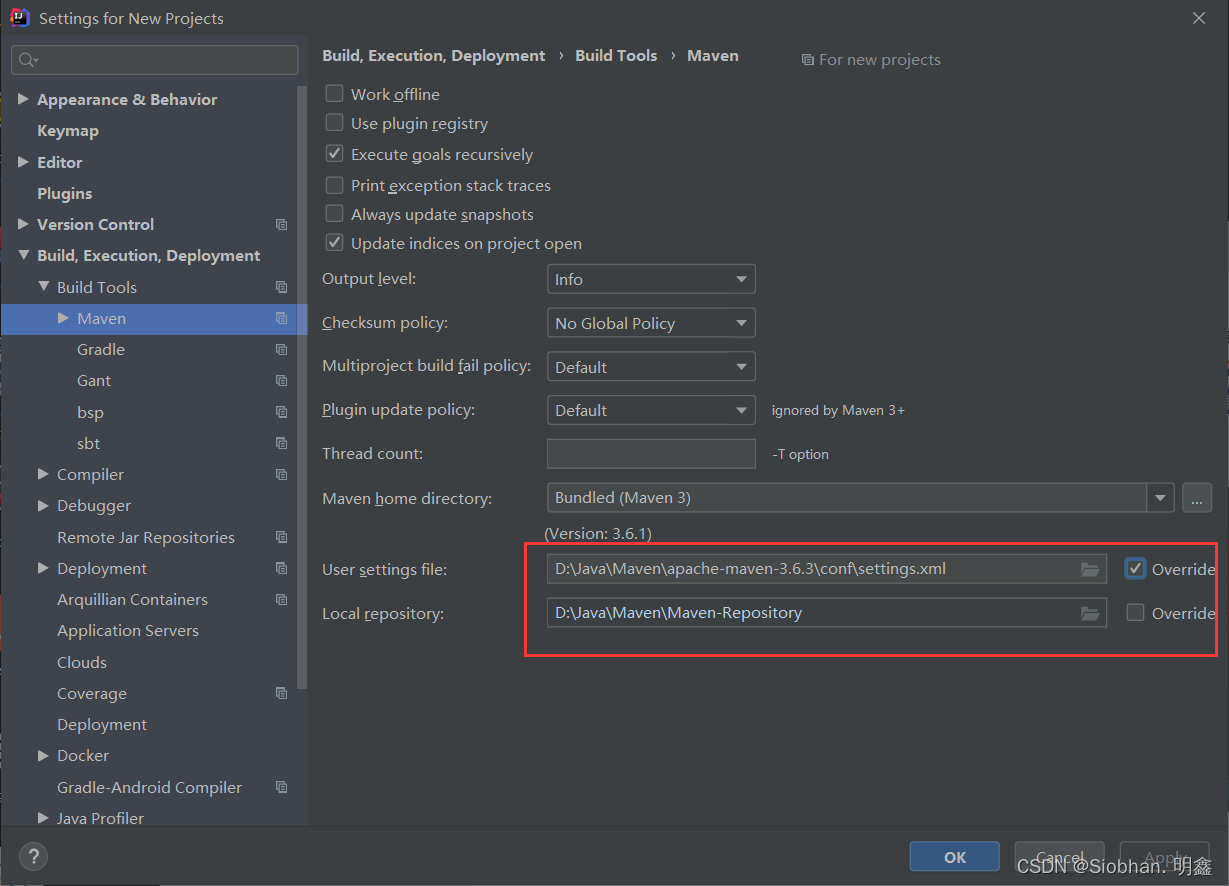The height and width of the screenshot is (886, 1229).
Task: Enable Always update snapshots checkbox
Action: pos(335,214)
